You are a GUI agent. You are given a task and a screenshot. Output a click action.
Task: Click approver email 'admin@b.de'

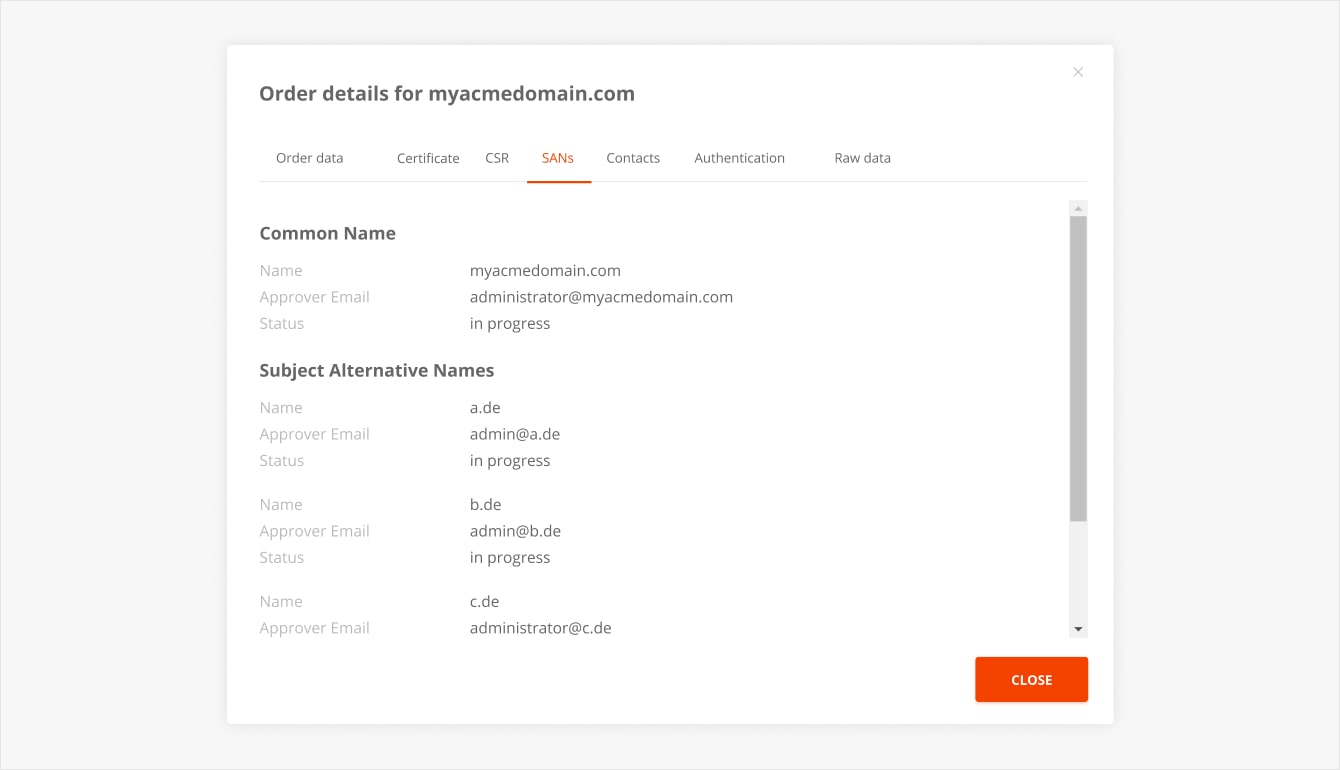click(x=515, y=531)
